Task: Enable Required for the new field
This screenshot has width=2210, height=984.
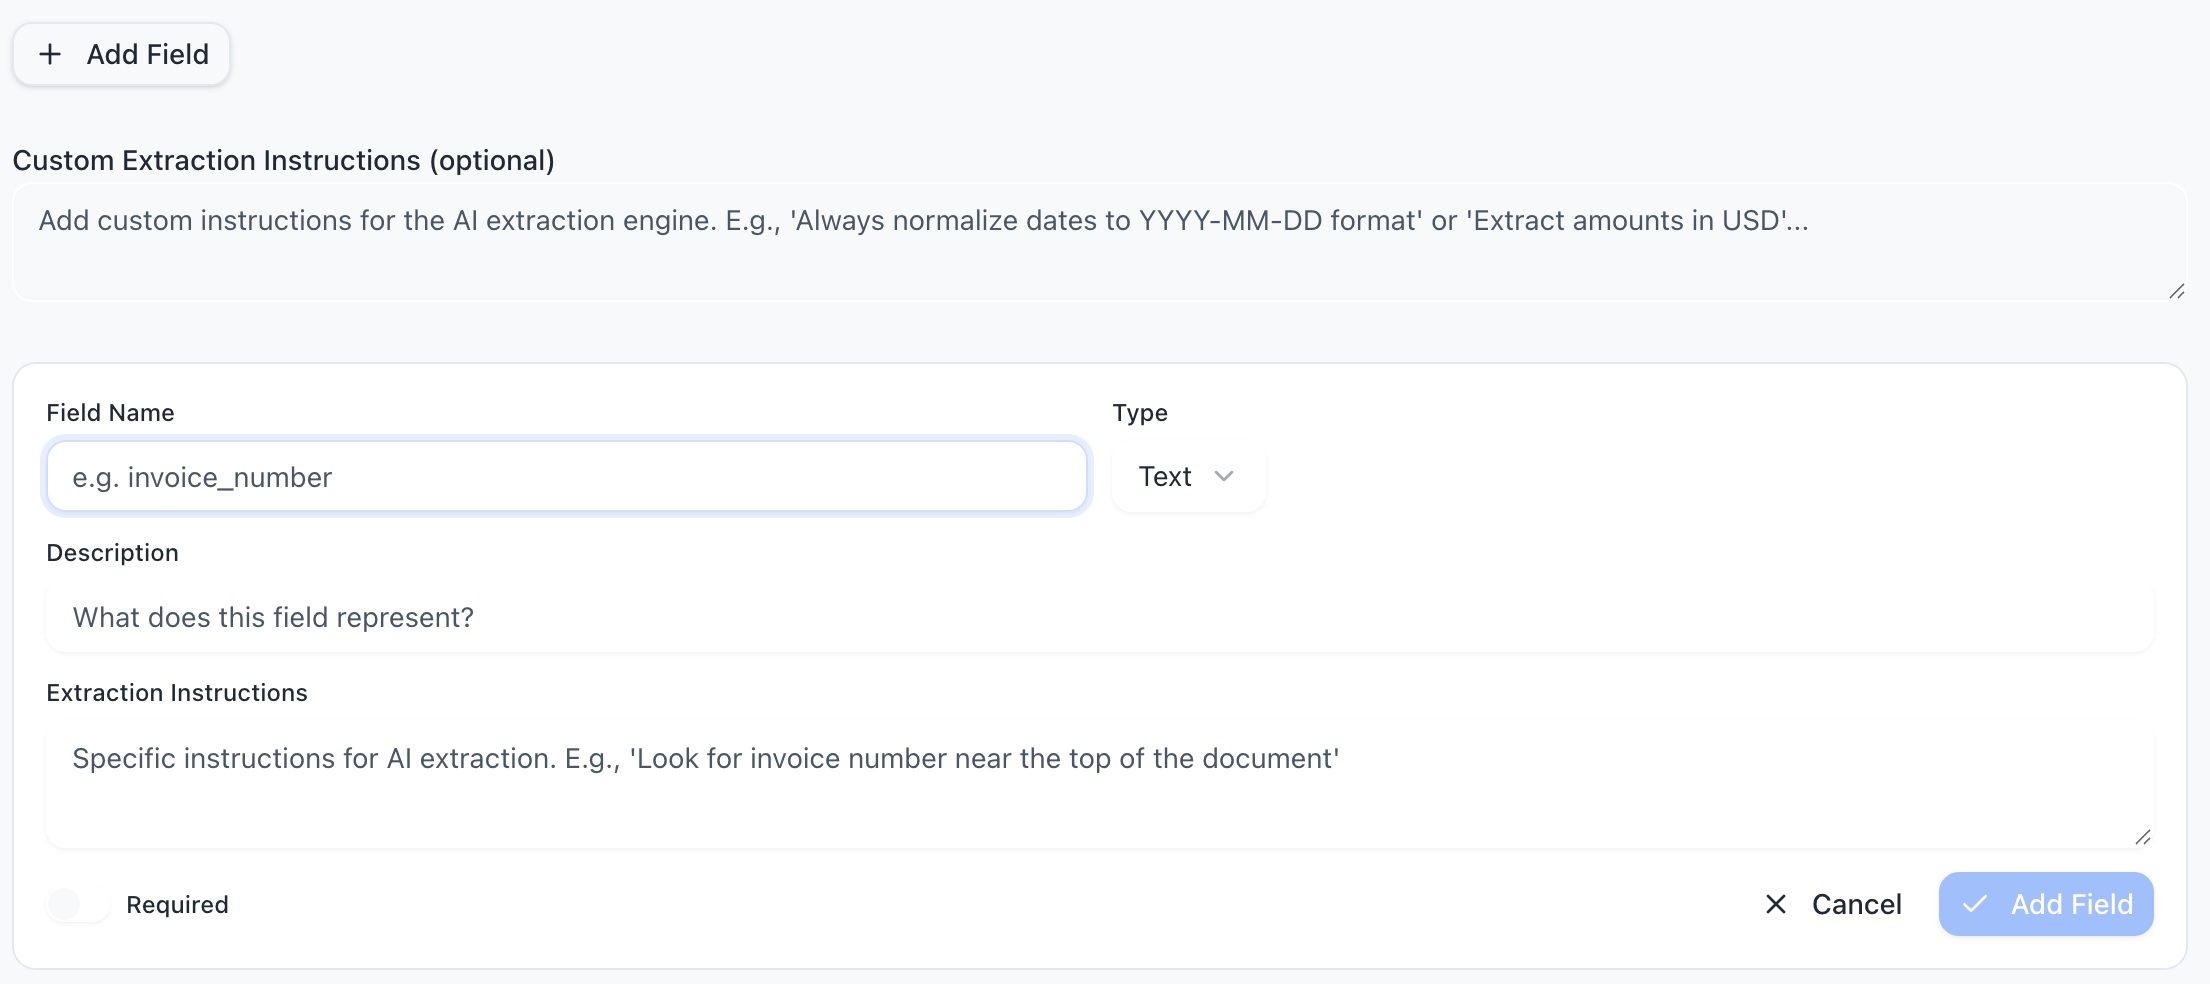Action: 78,904
